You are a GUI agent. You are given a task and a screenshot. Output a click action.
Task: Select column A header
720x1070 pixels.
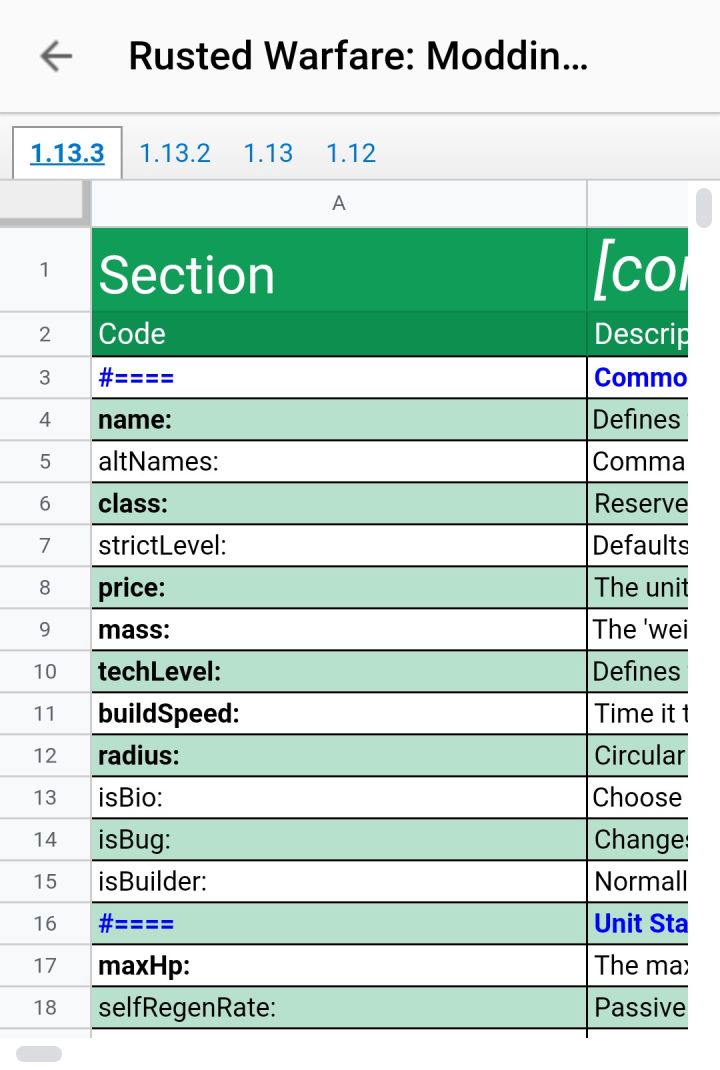339,203
